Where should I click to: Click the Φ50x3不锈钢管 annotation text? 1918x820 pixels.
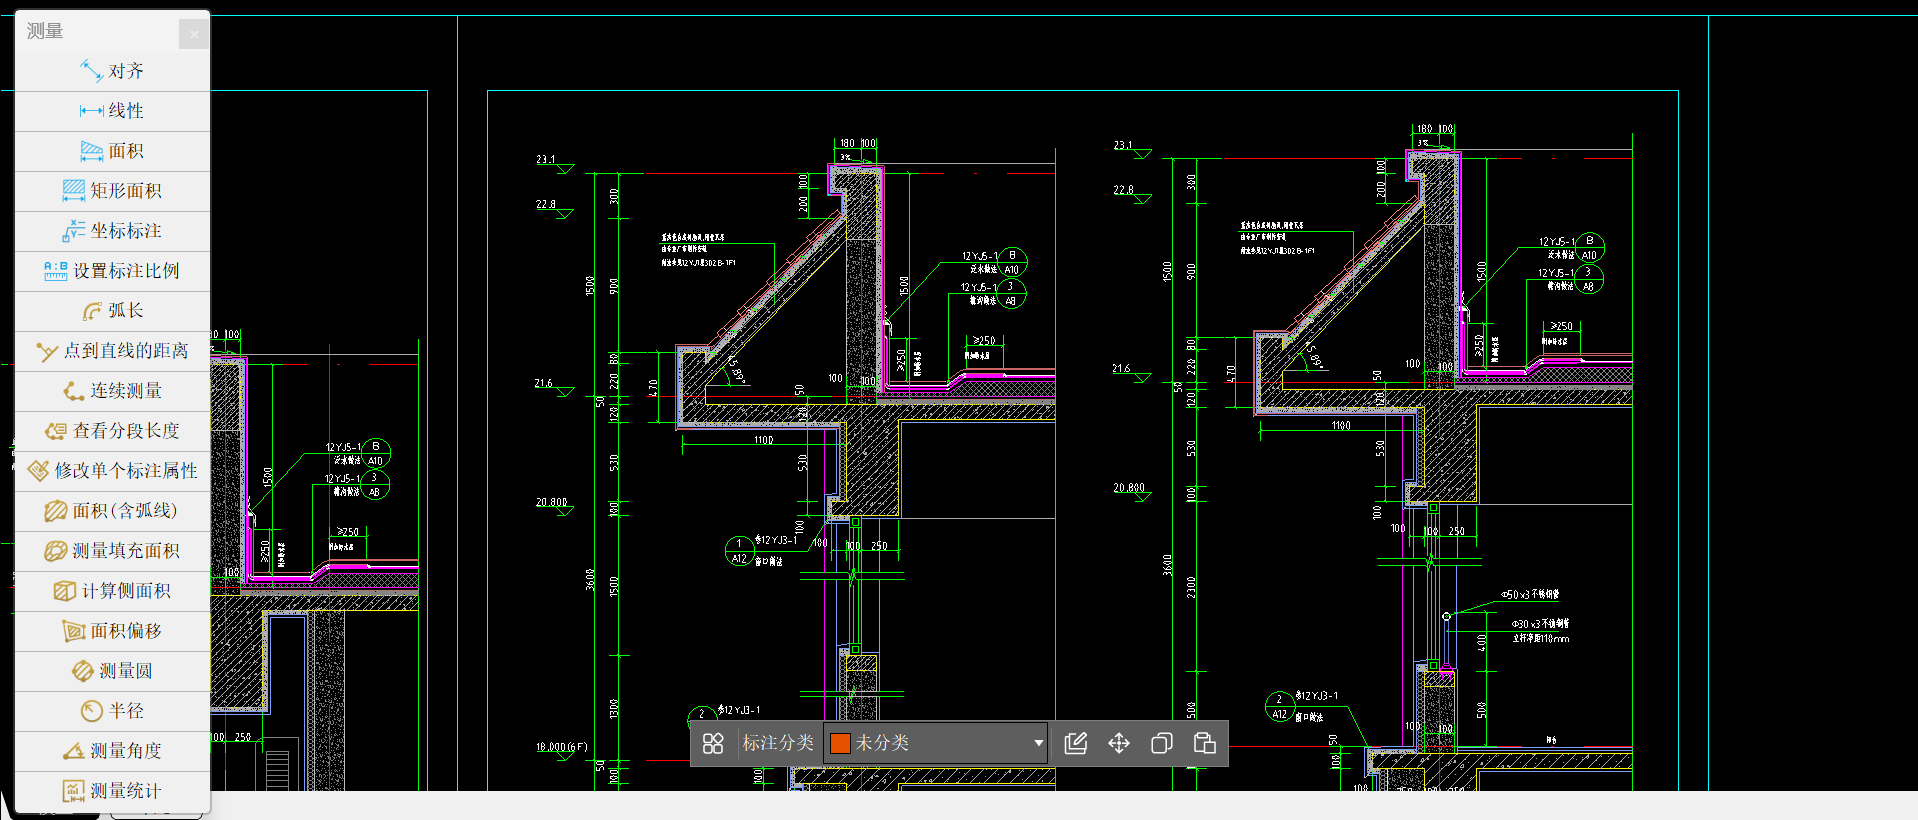pos(1530,594)
